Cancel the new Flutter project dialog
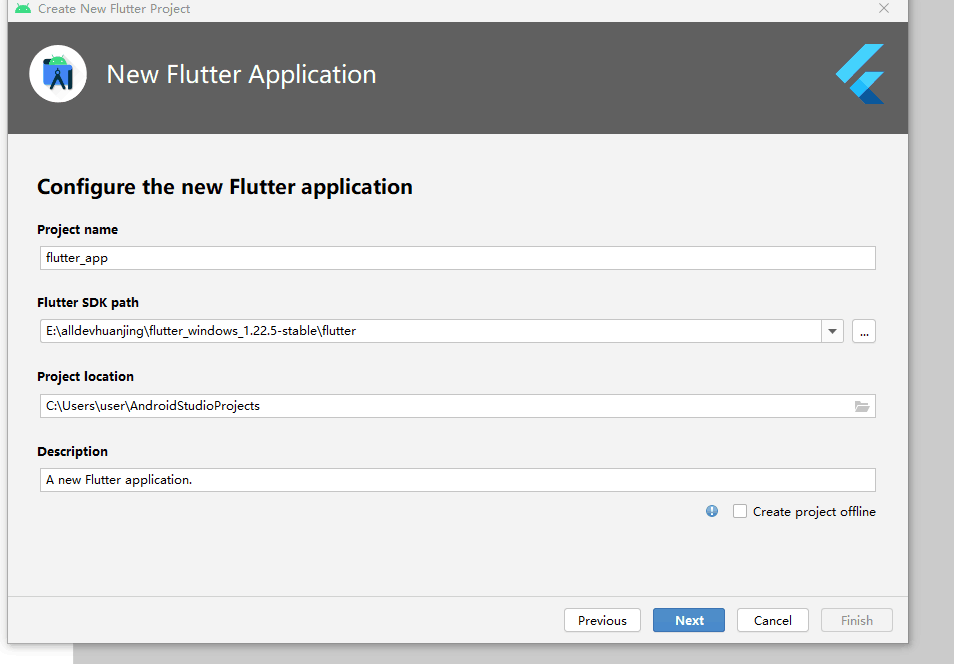The image size is (954, 664). tap(773, 620)
